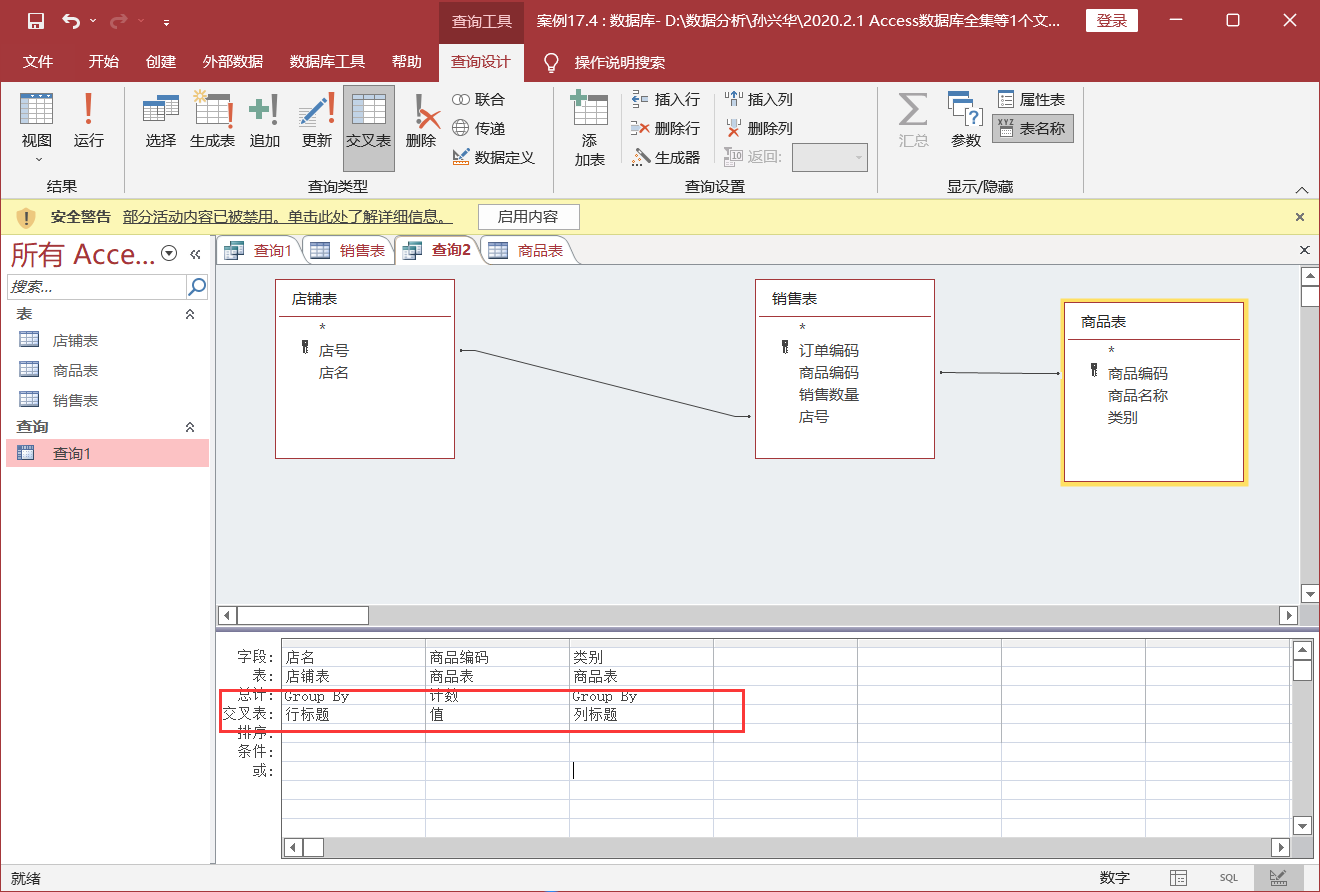
Task: Toggle 汇总 totals row
Action: 913,120
